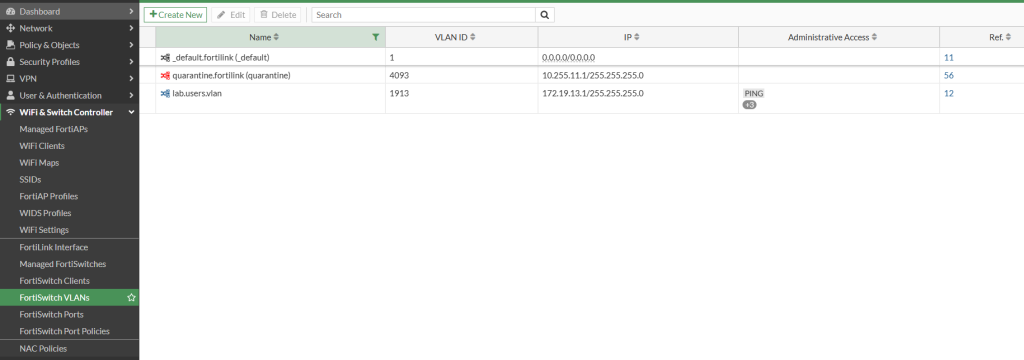The width and height of the screenshot is (1024, 360).
Task: Toggle favorite star for FortiSwitch VLANs
Action: pos(131,297)
